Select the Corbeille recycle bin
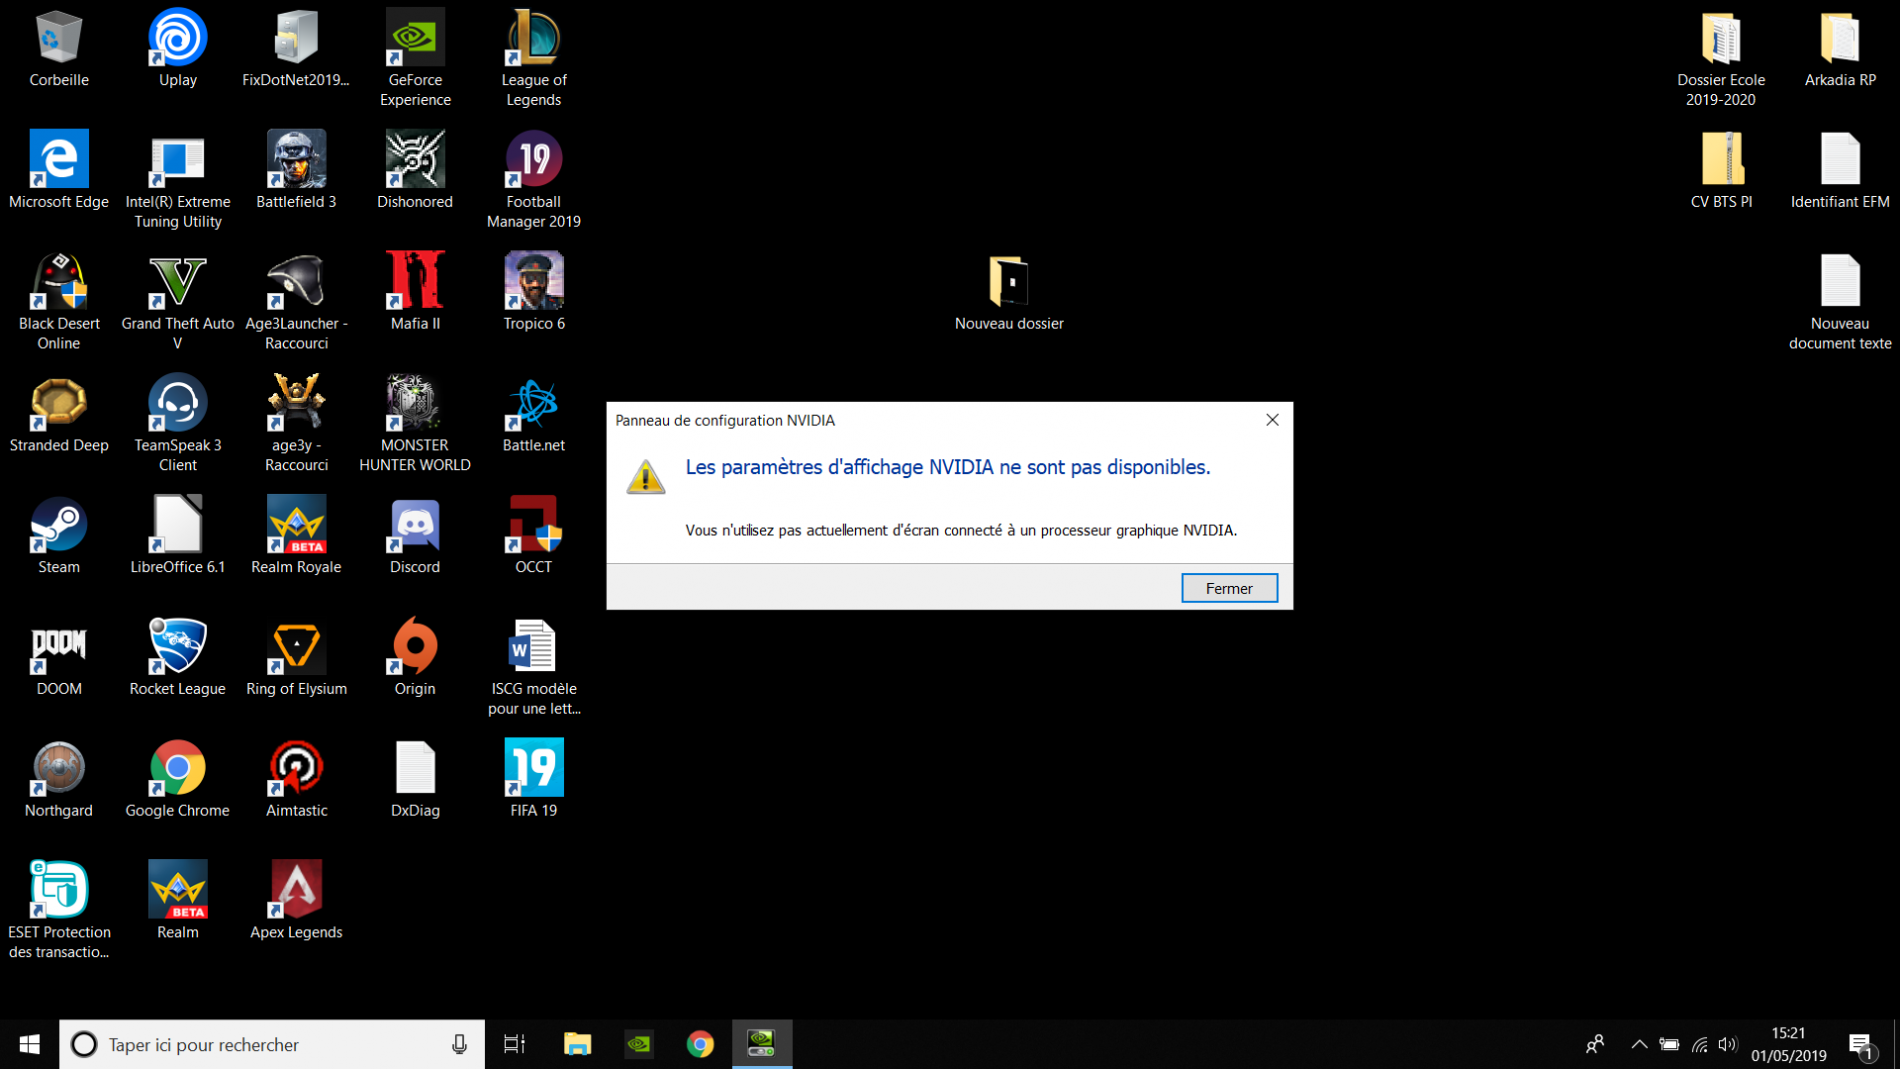The height and width of the screenshot is (1069, 1900). [x=59, y=48]
